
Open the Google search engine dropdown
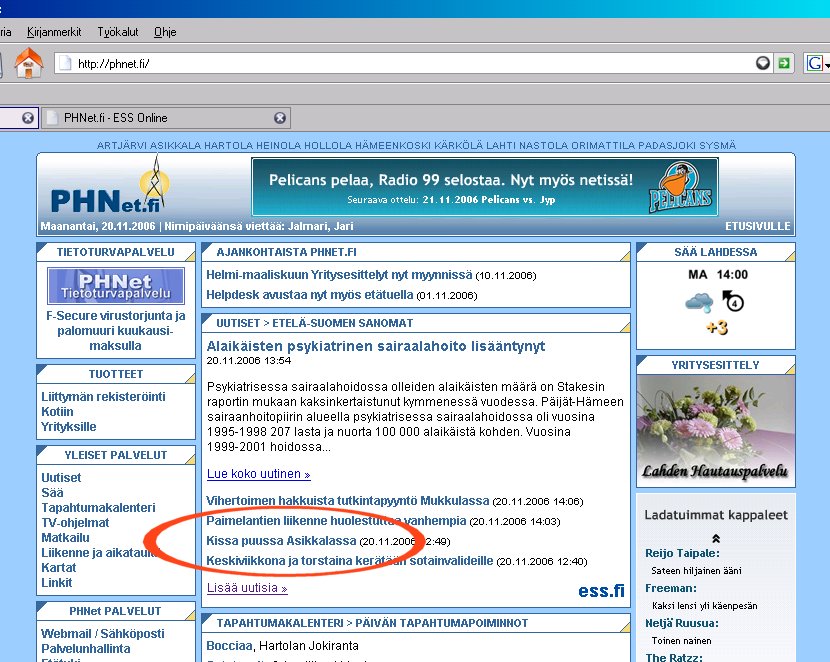coord(816,64)
